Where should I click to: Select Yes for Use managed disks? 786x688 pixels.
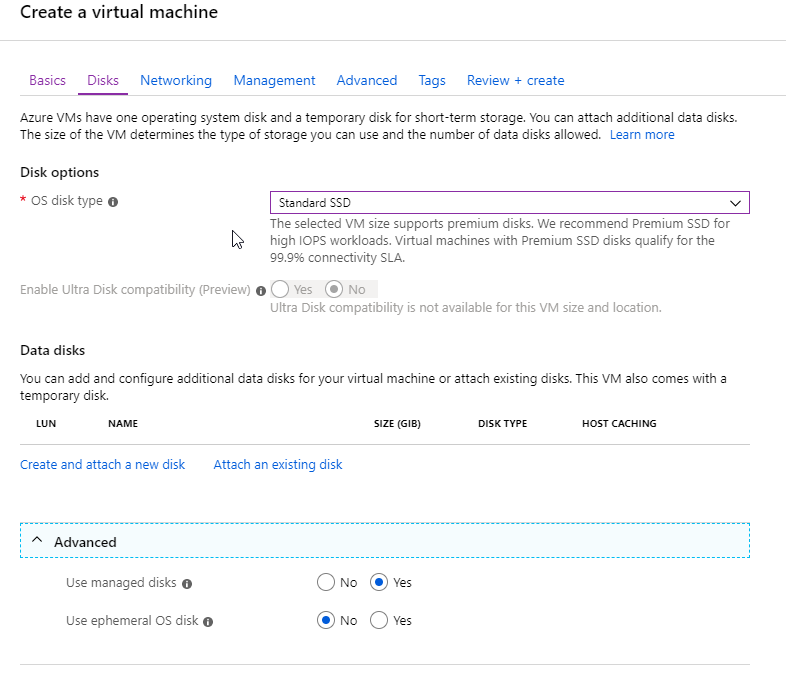point(379,582)
